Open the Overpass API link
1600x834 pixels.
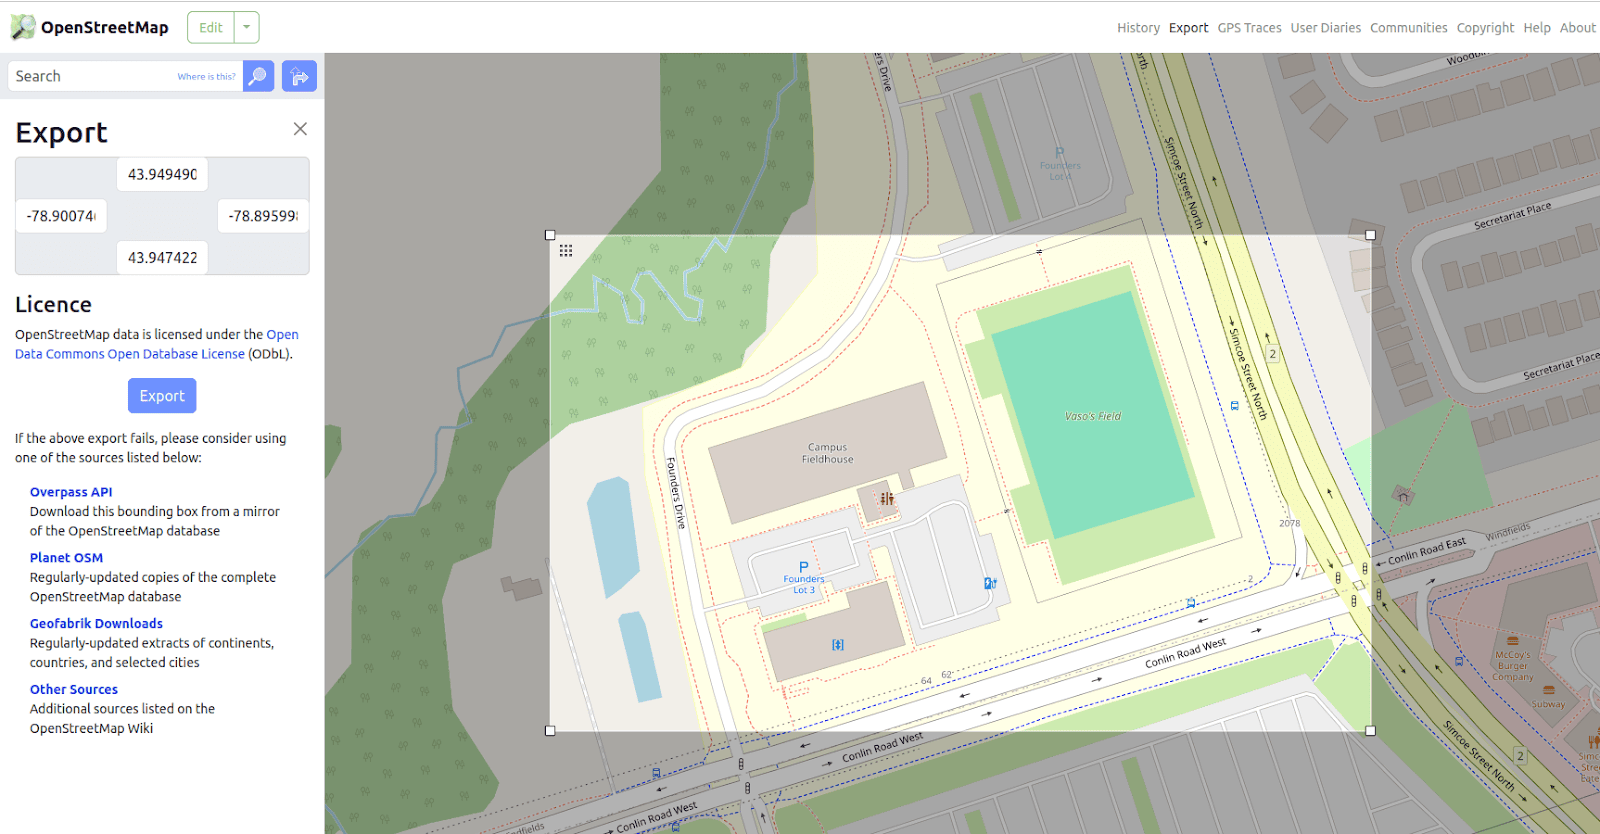click(x=71, y=492)
